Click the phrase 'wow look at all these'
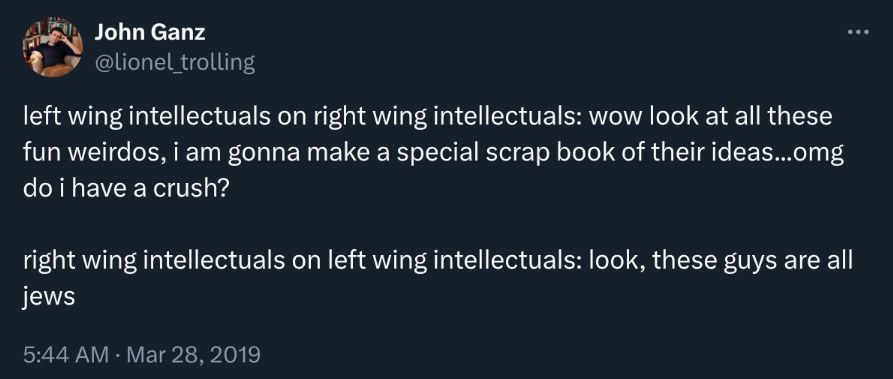Screen dimensions: 893x379 coord(711,117)
